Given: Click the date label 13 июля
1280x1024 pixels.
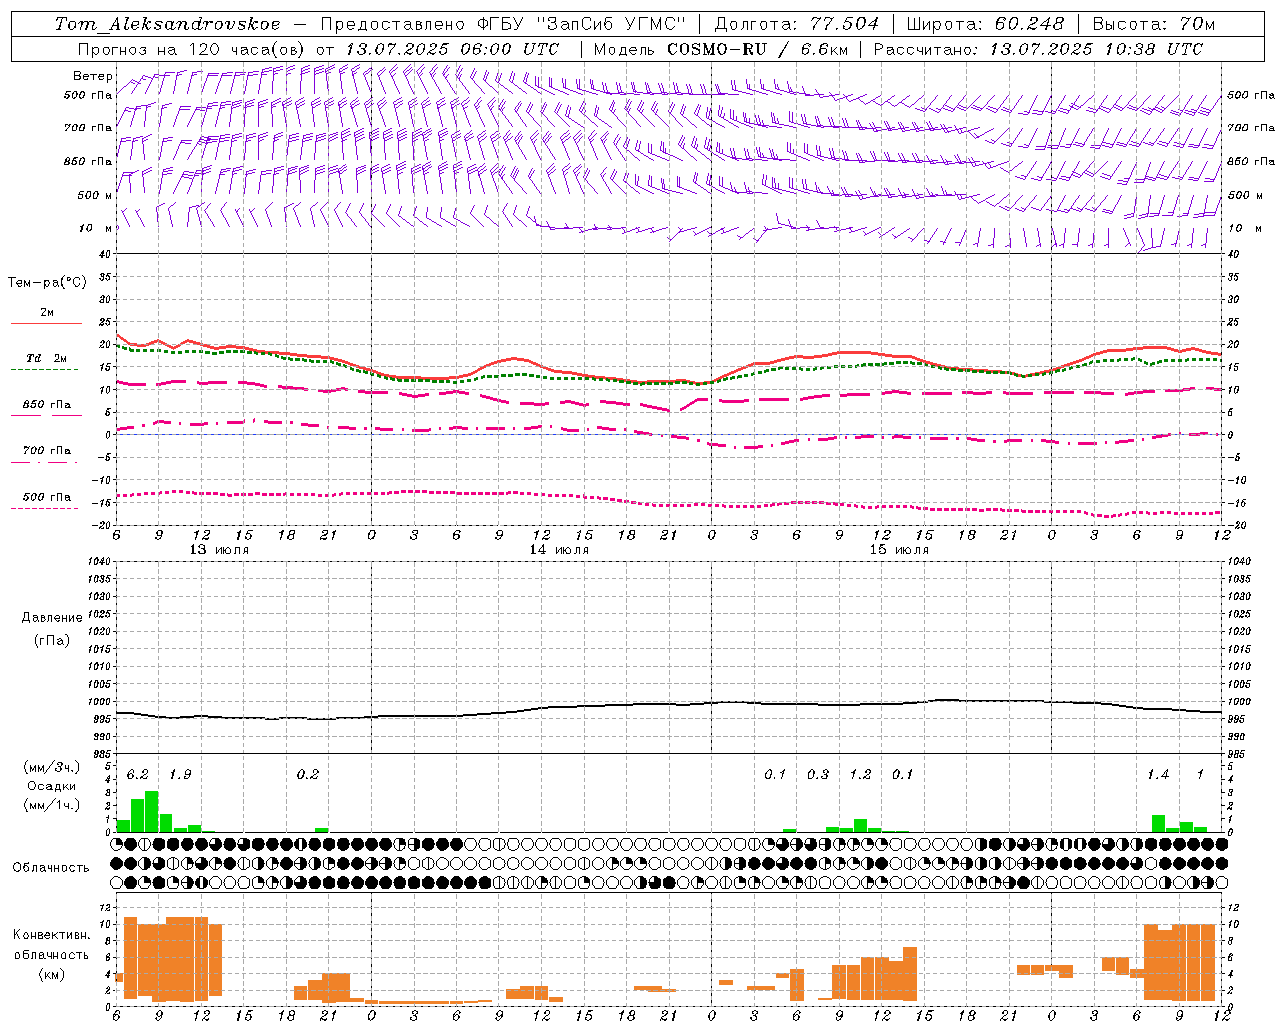Looking at the screenshot, I should click(x=219, y=550).
